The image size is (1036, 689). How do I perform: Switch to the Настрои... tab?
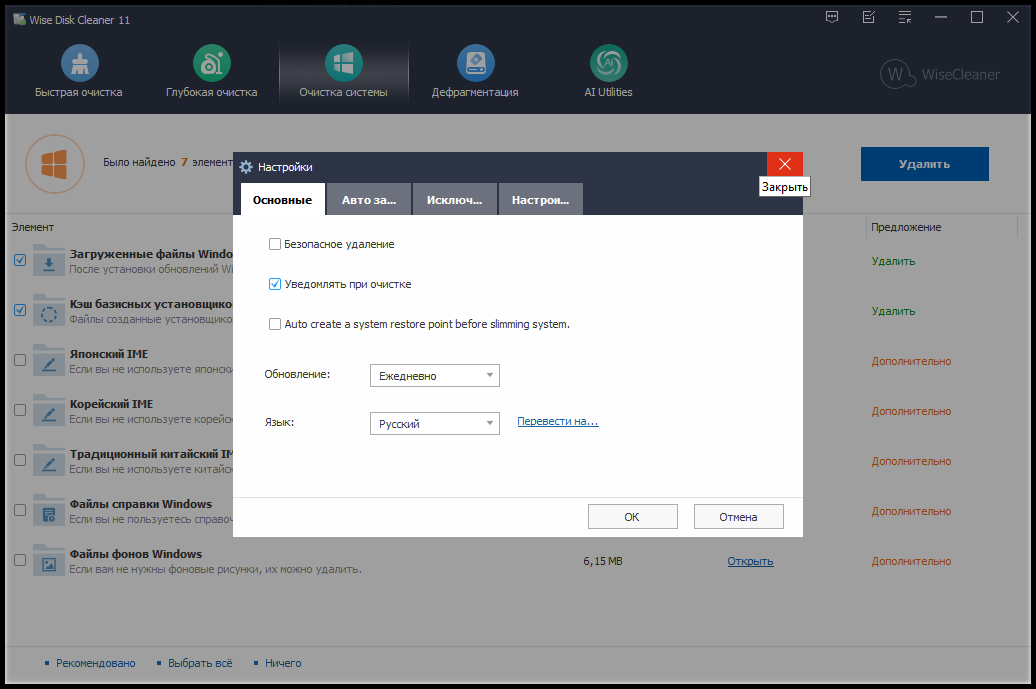(x=540, y=199)
